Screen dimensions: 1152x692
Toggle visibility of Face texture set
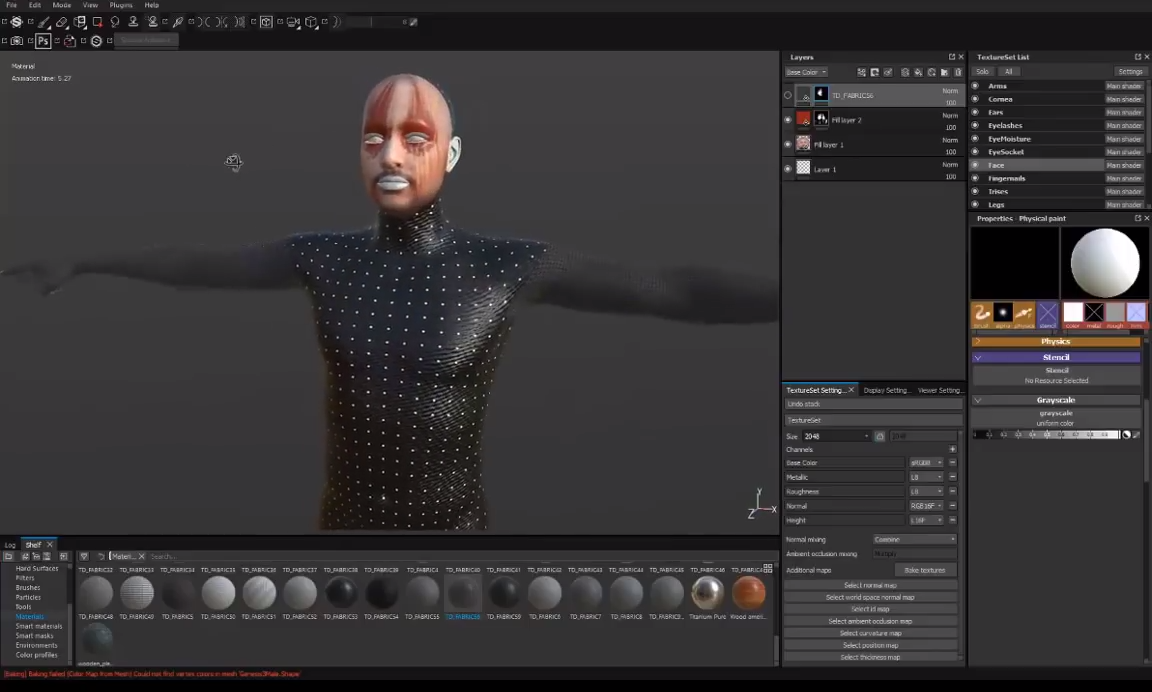975,165
